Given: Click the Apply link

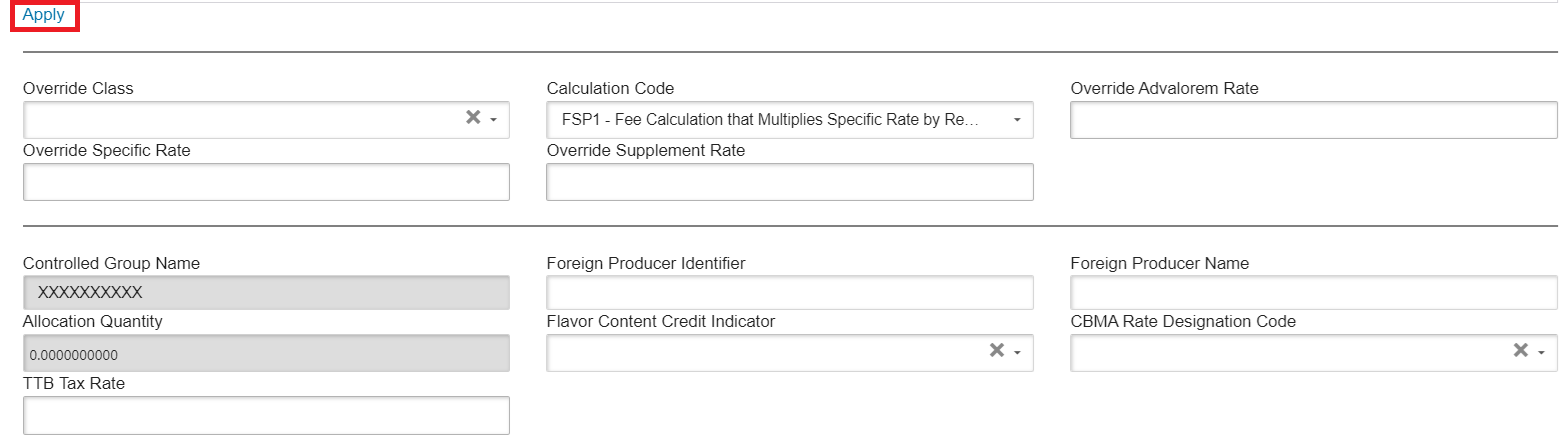Looking at the screenshot, I should (x=43, y=15).
